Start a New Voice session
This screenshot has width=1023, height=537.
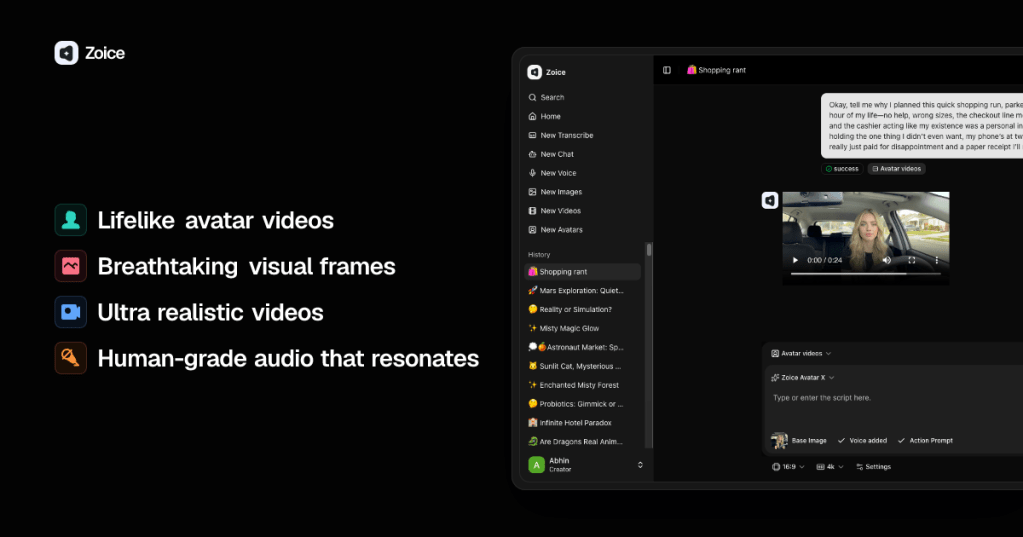tap(558, 173)
